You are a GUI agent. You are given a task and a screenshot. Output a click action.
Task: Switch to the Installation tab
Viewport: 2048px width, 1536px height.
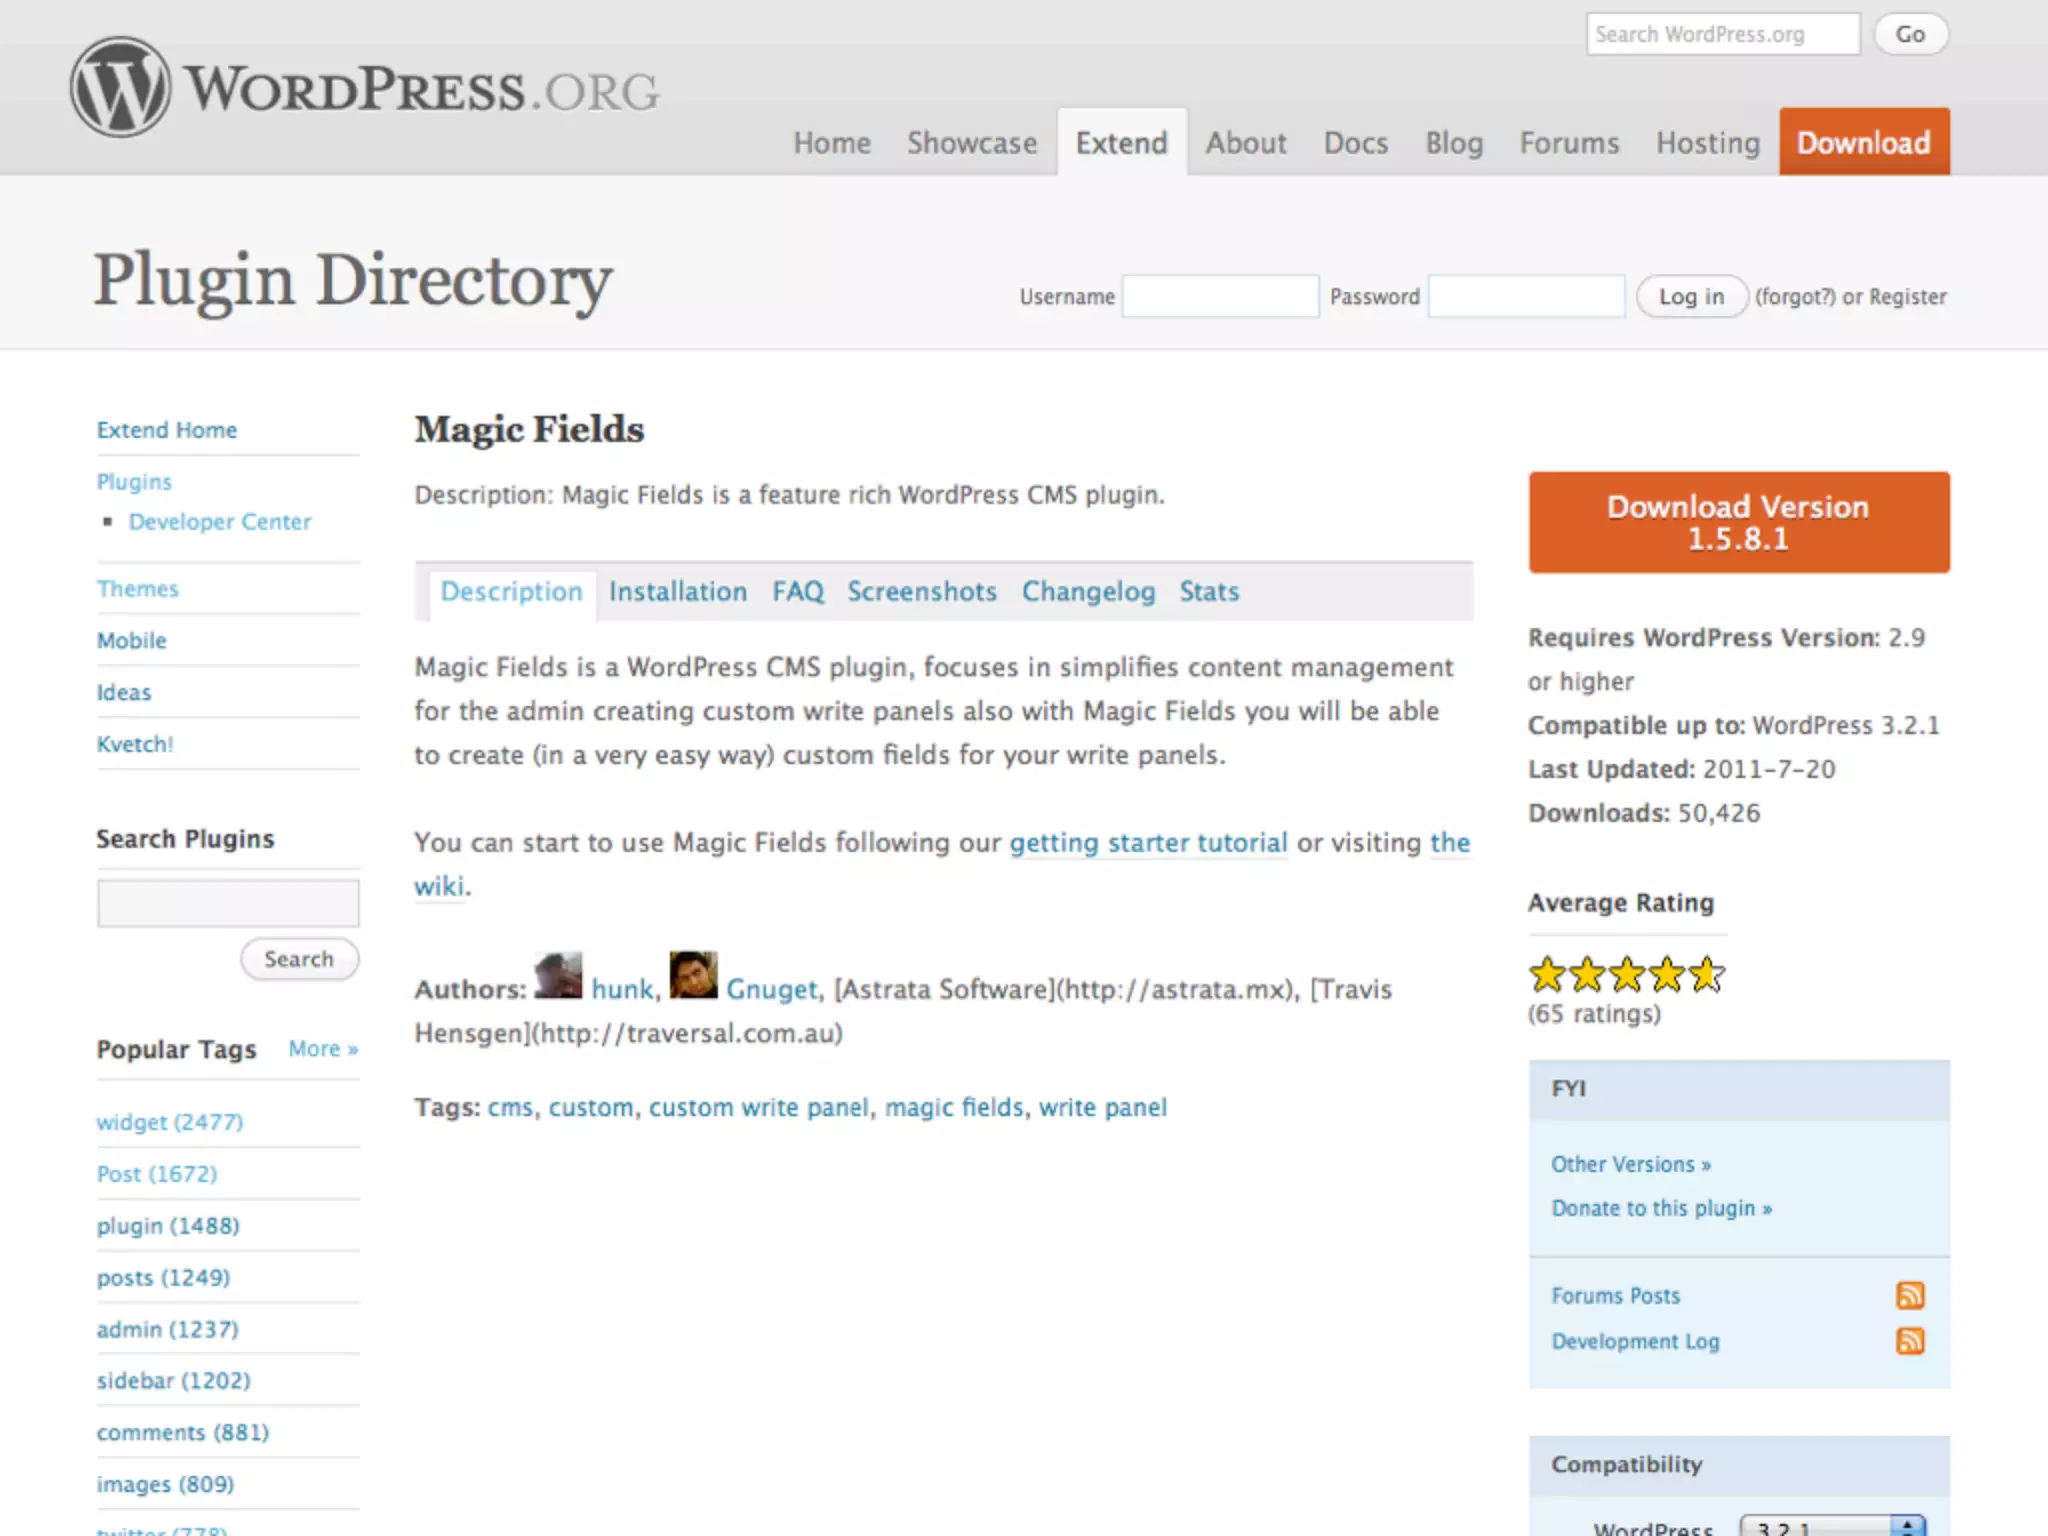(x=677, y=591)
